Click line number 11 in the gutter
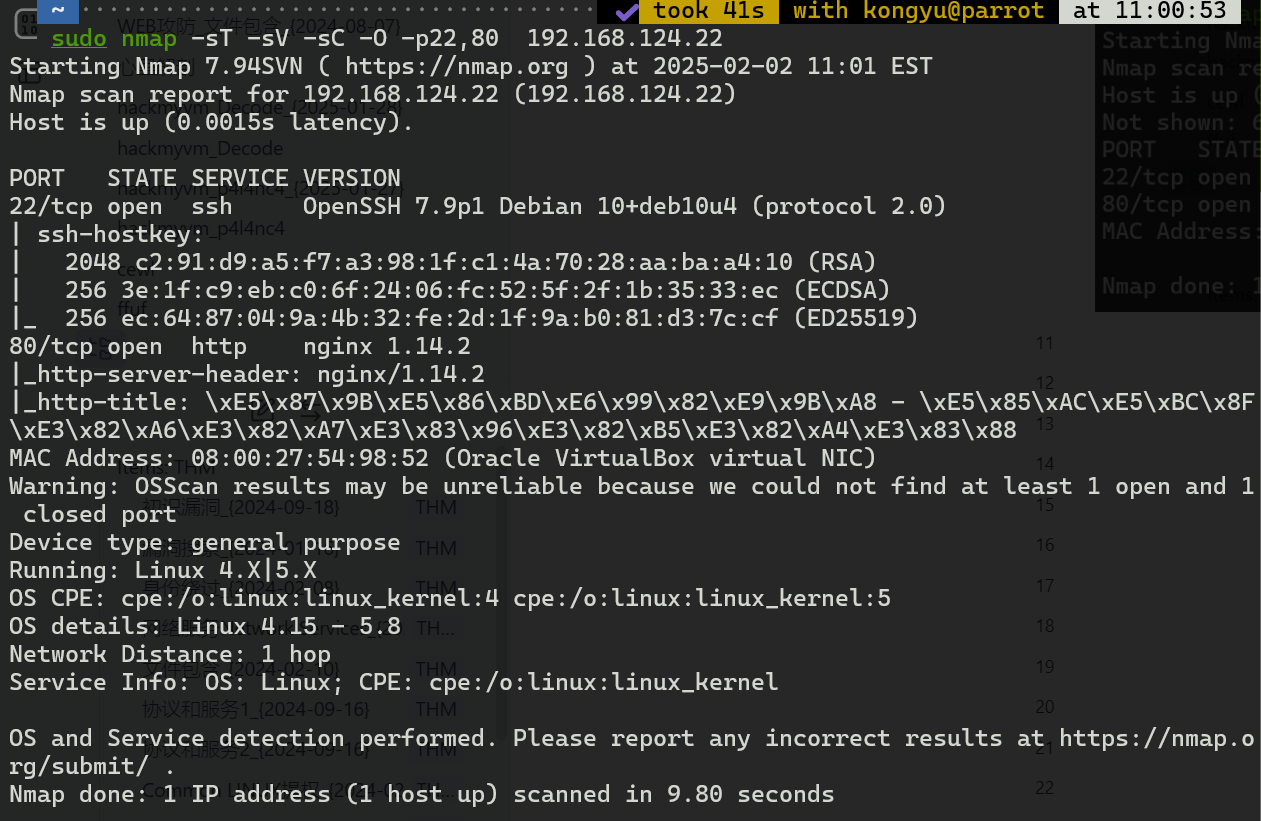Image resolution: width=1261 pixels, height=821 pixels. (1045, 343)
